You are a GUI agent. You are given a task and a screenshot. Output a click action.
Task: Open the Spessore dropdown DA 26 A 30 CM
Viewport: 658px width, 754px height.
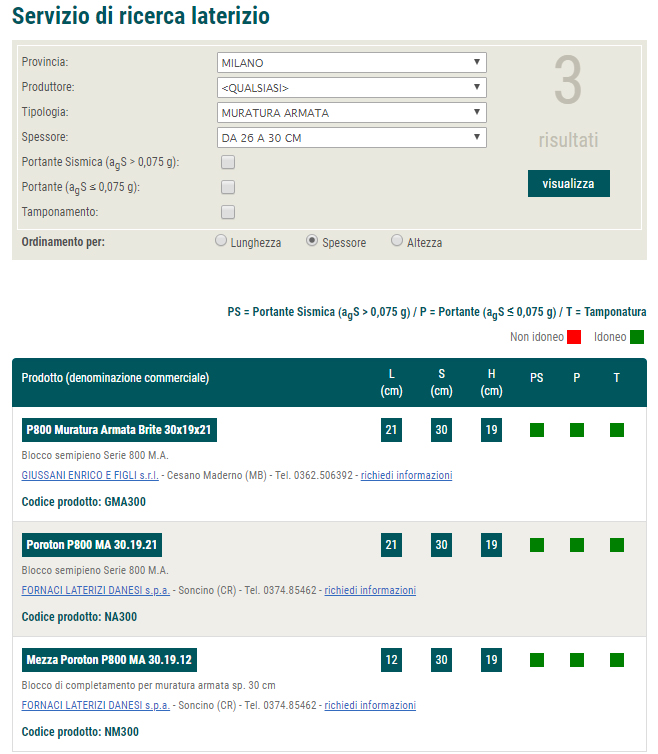tap(352, 138)
